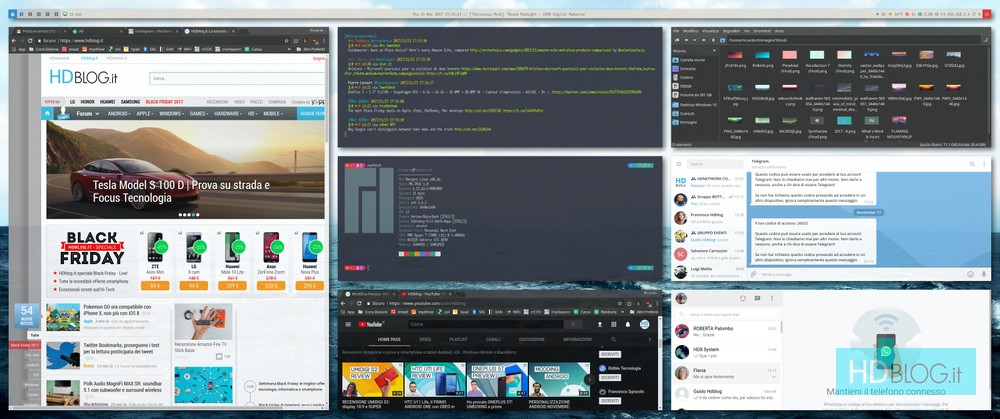Open HTC U11 LIFE REVIEW video thumbnail
Image resolution: width=1000 pixels, height=419 pixels.
pos(435,379)
